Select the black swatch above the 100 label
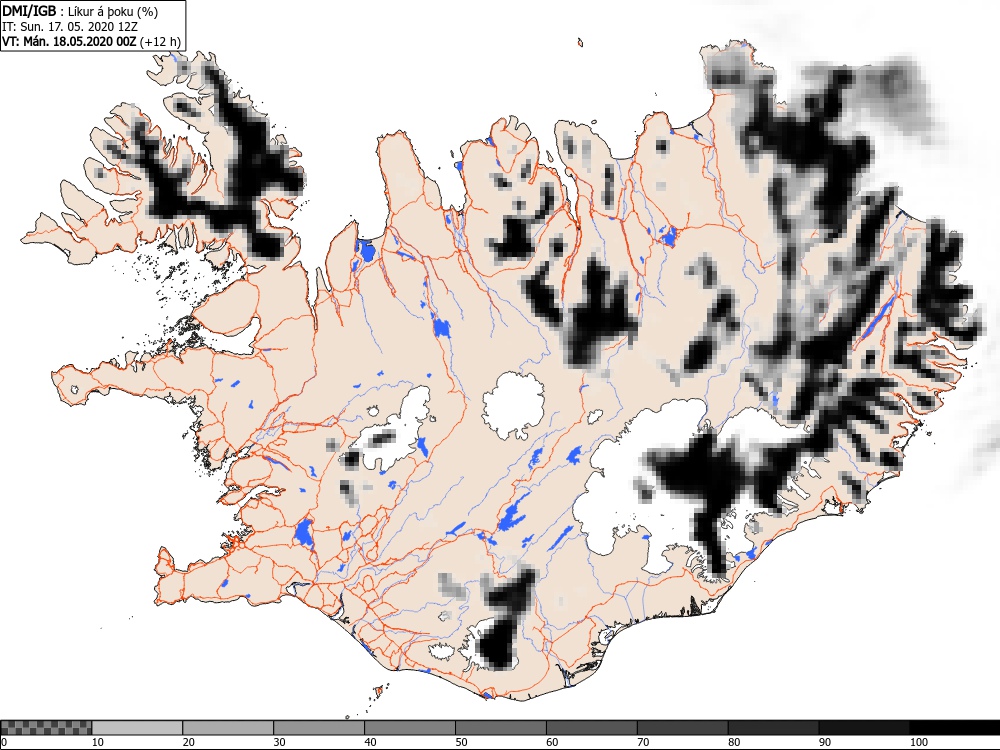 click(955, 728)
